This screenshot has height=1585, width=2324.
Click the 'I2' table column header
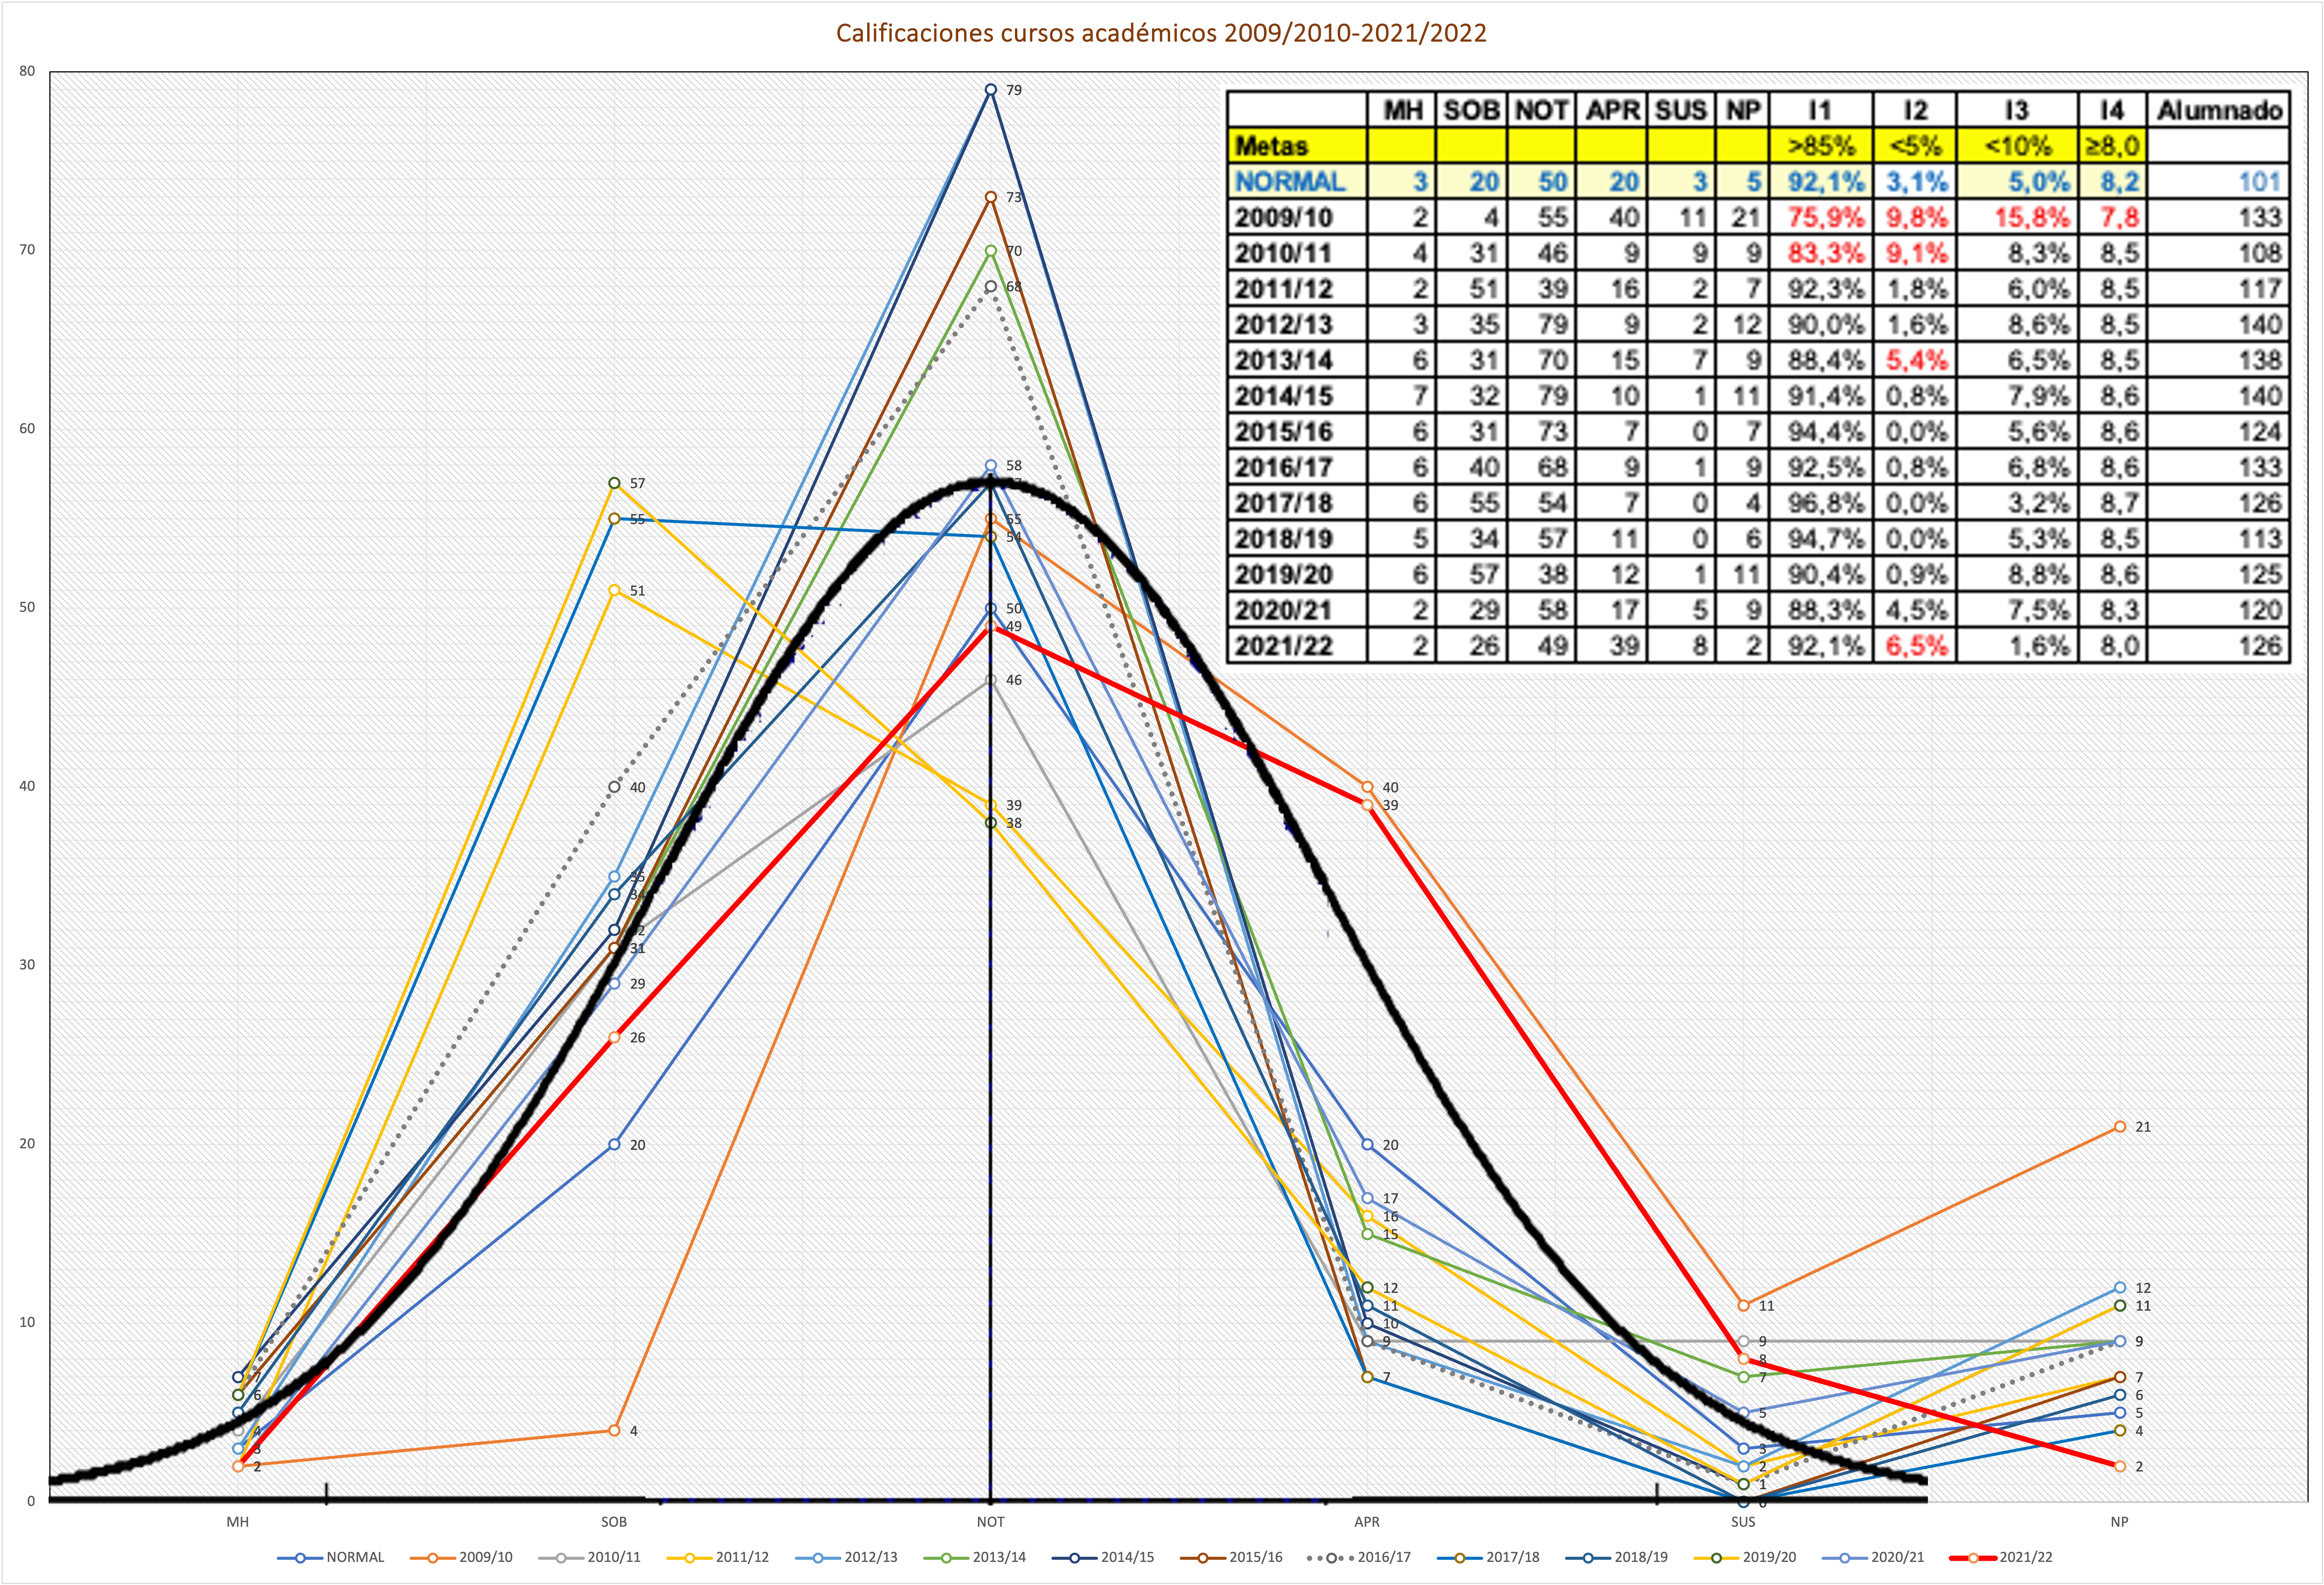click(1914, 110)
